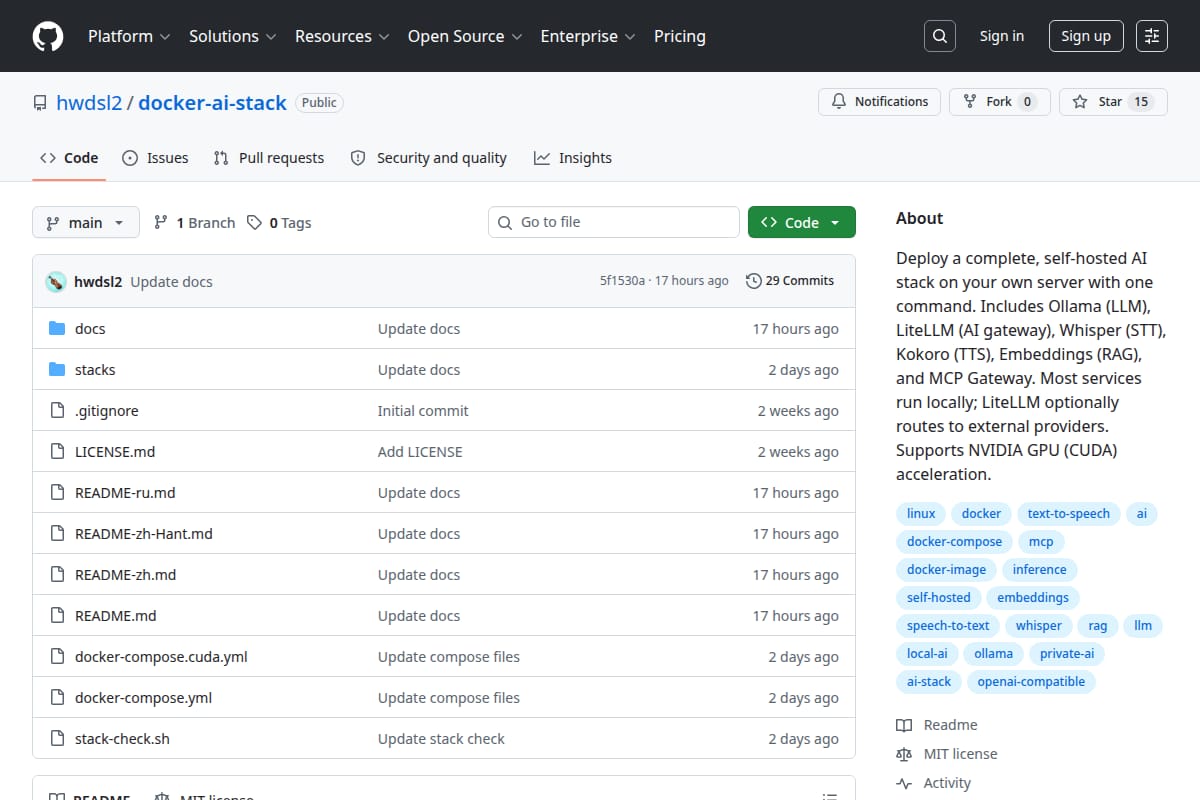
Task: Open commit hash 5f1530a
Action: pos(622,281)
